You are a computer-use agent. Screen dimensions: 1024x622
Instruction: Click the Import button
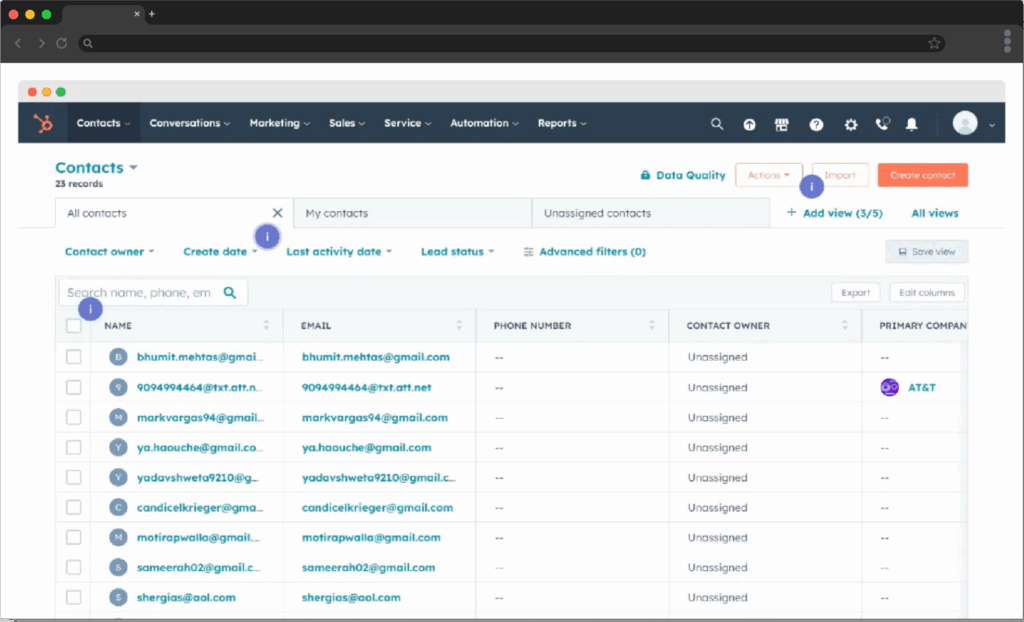pyautogui.click(x=840, y=175)
